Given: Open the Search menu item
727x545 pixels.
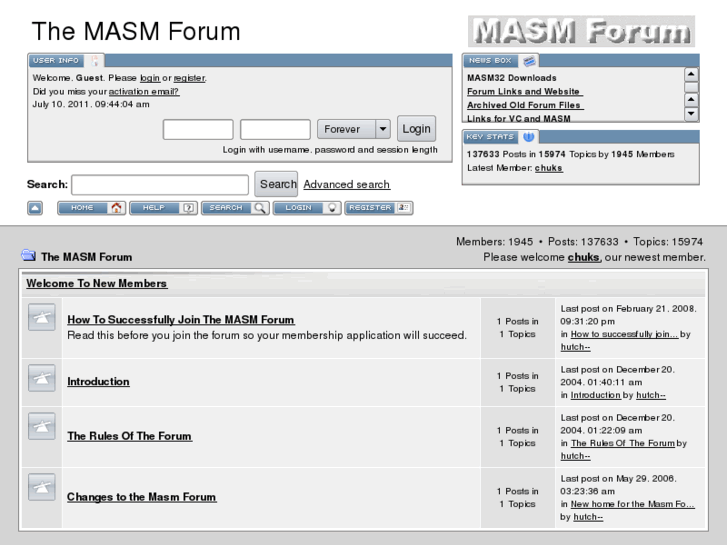Looking at the screenshot, I should [x=235, y=208].
